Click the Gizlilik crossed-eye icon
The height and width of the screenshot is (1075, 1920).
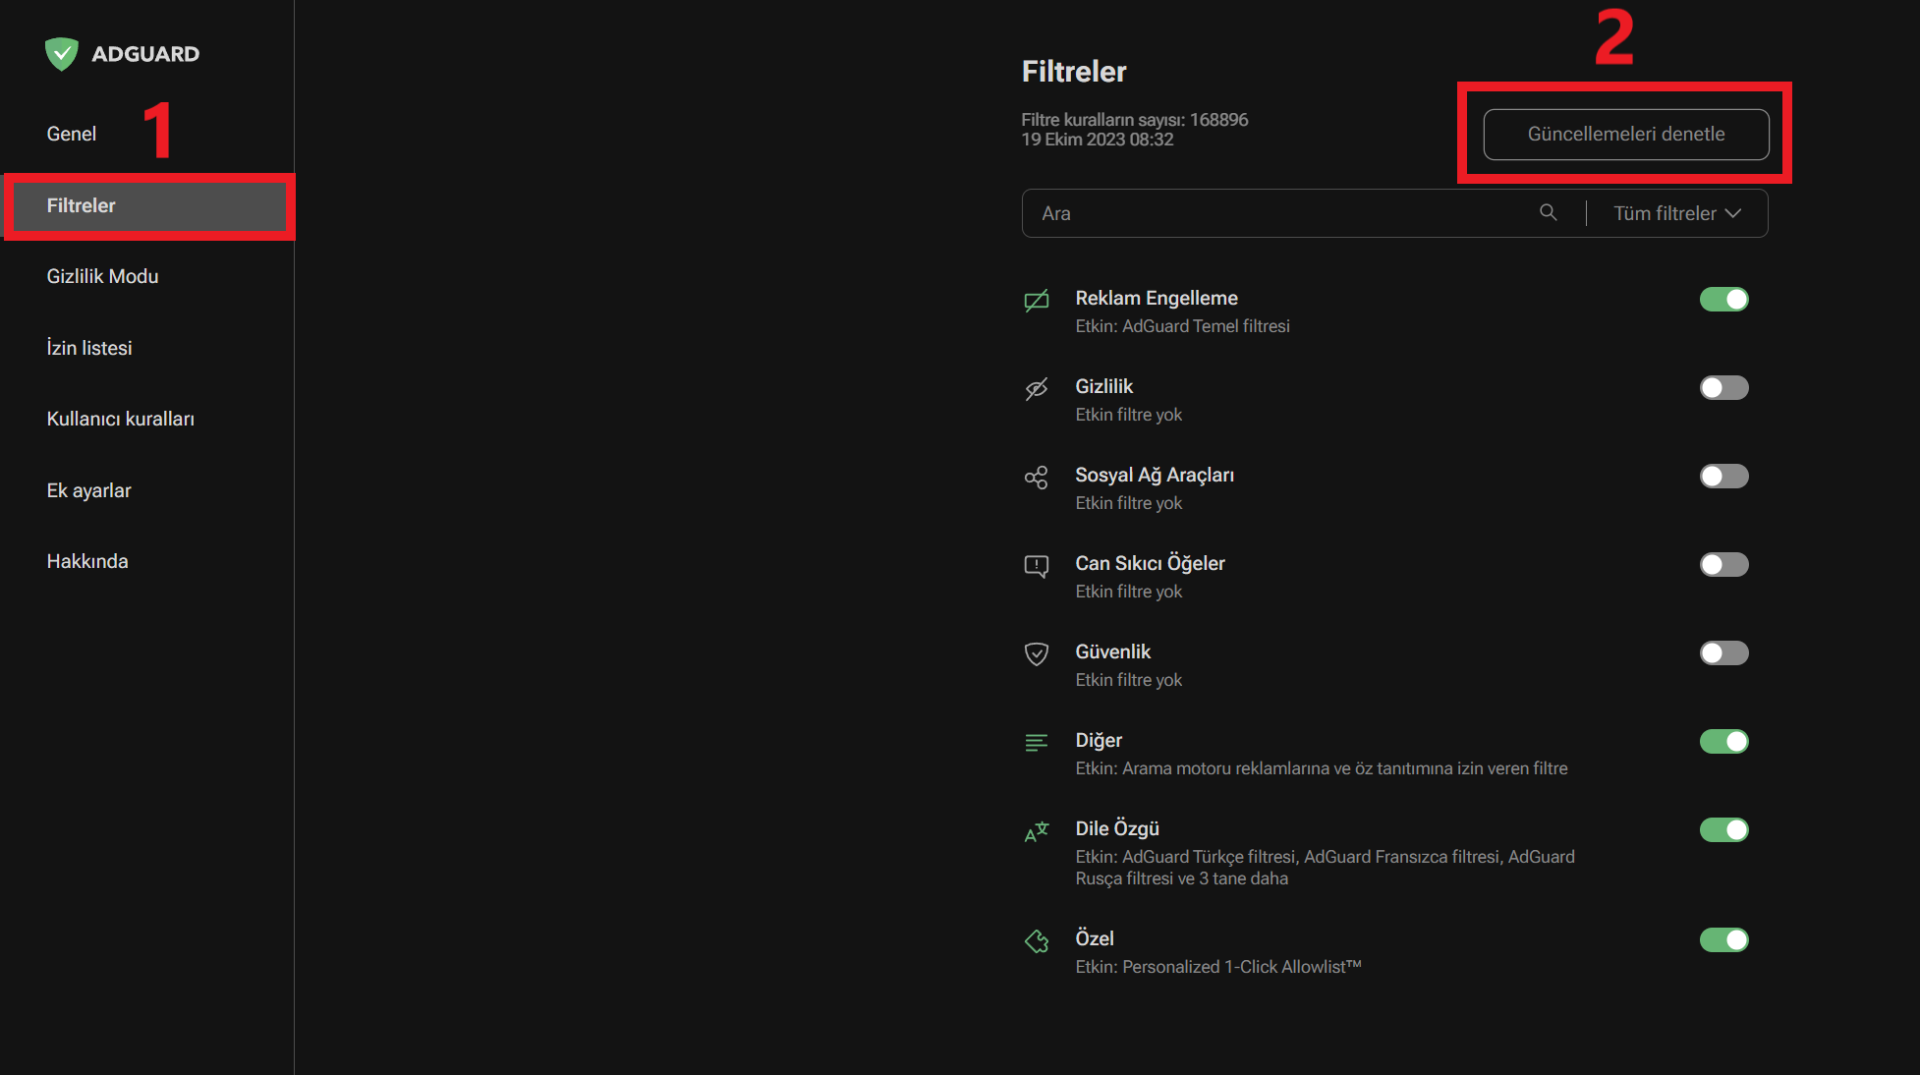pos(1036,388)
